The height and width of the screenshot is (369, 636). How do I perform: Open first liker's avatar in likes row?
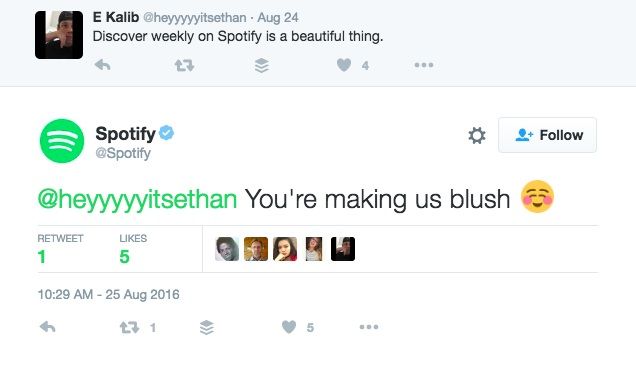[x=227, y=249]
